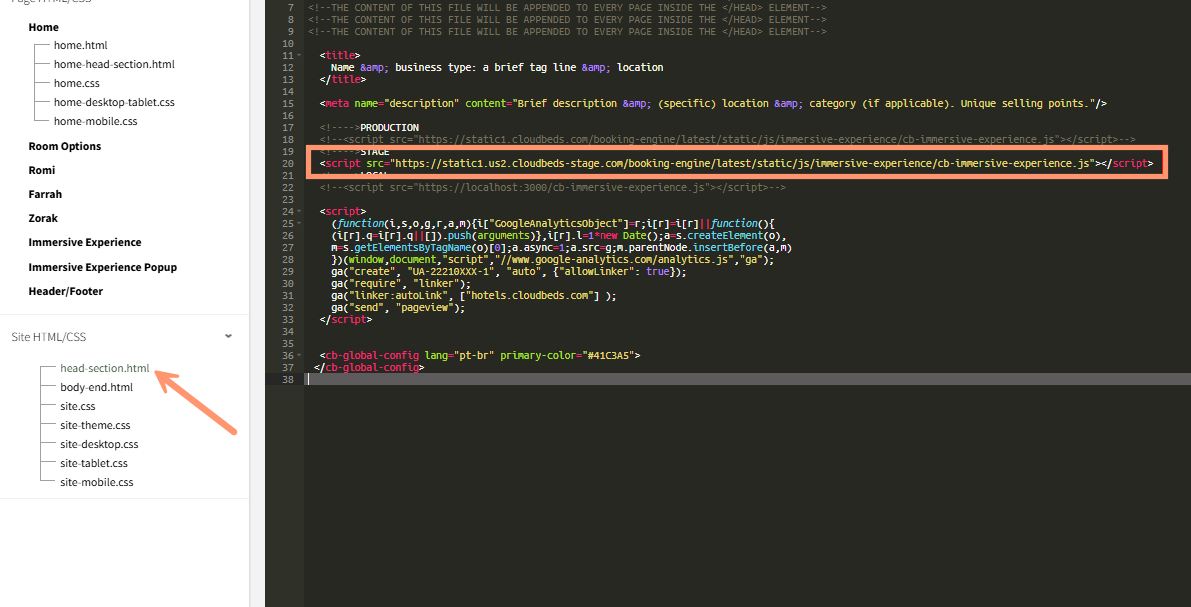Select the Header/Footer page entry
The height and width of the screenshot is (607, 1191).
tap(65, 291)
